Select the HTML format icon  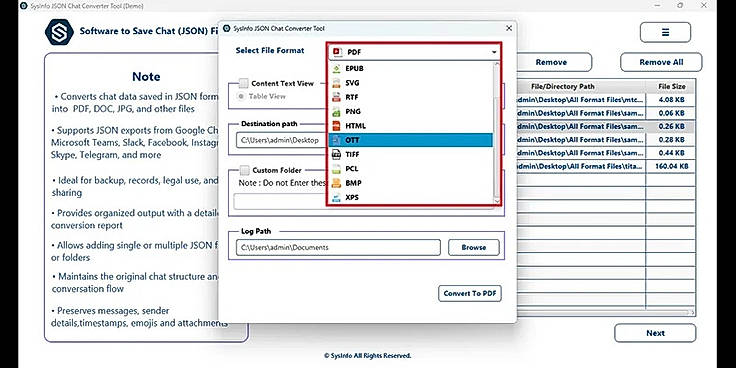point(336,126)
